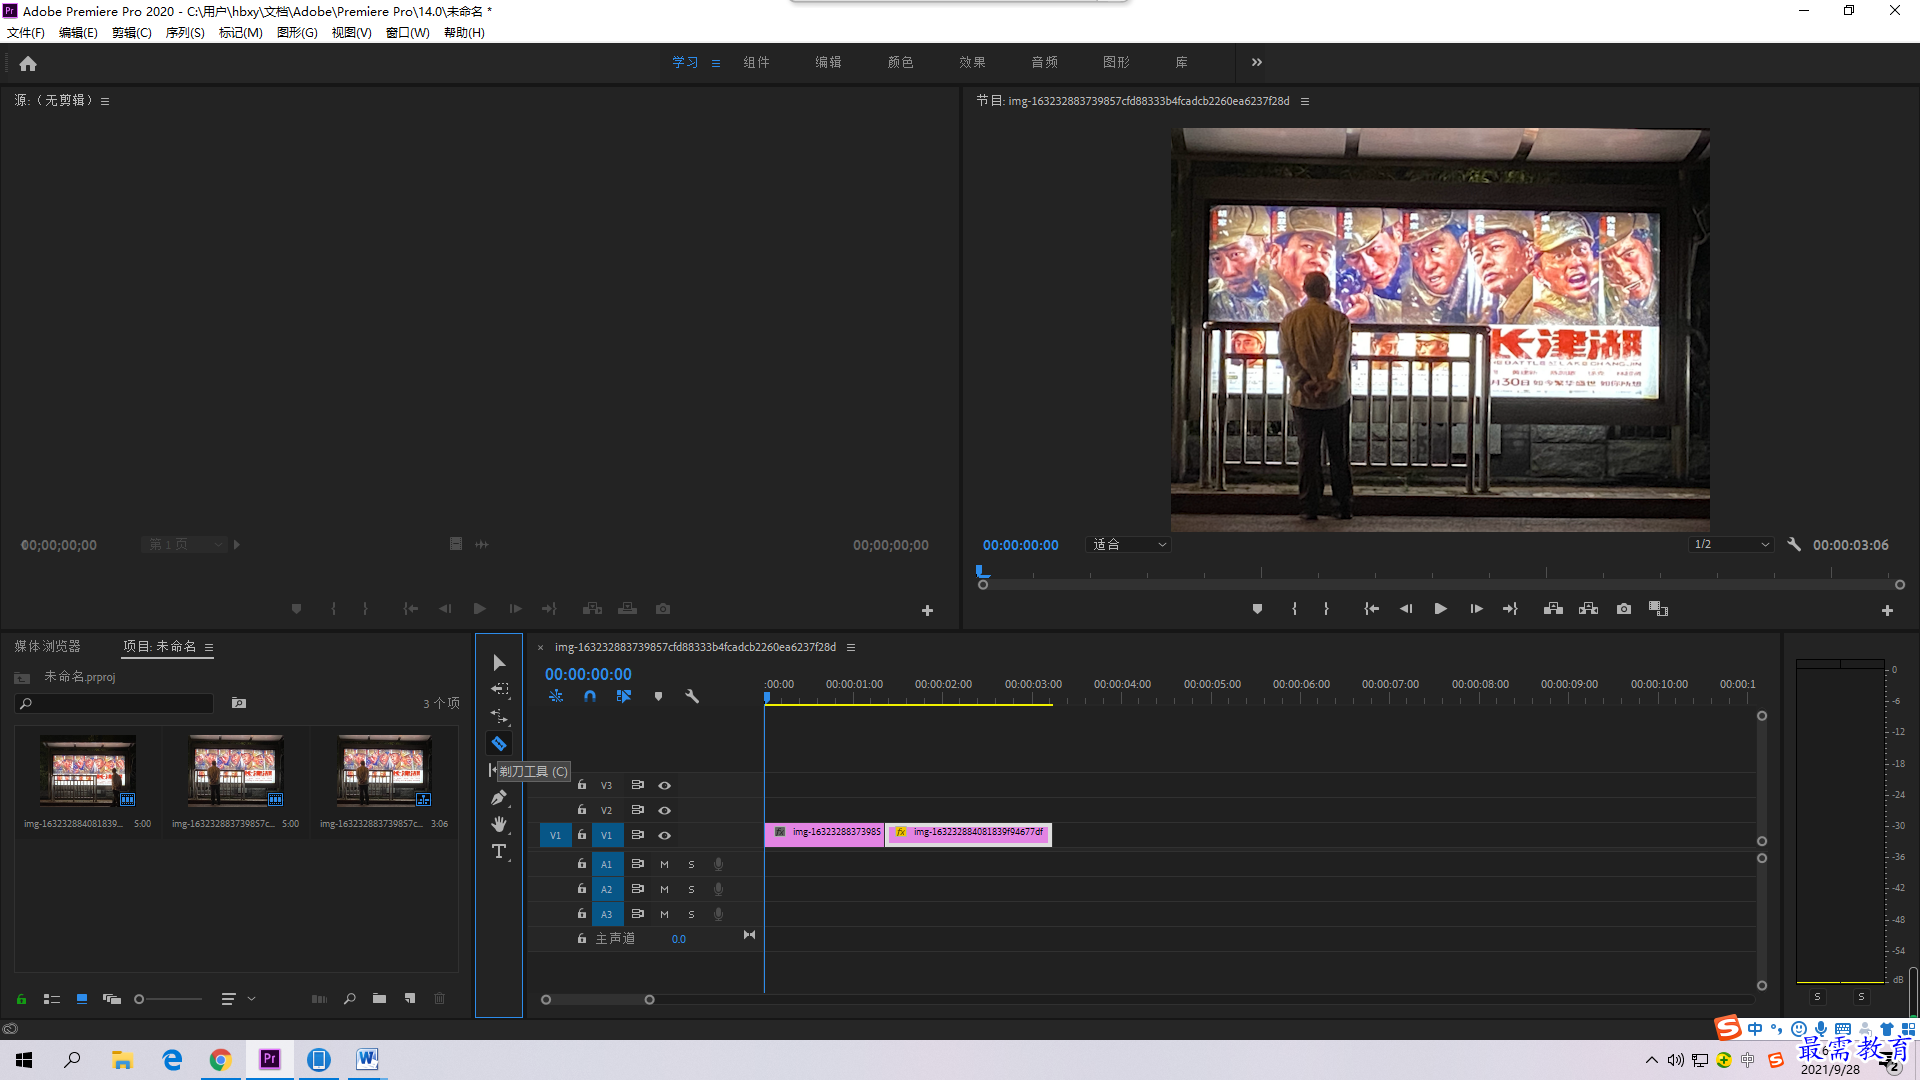The width and height of the screenshot is (1920, 1080).
Task: Select the Track Select Forward tool
Action: (499, 689)
